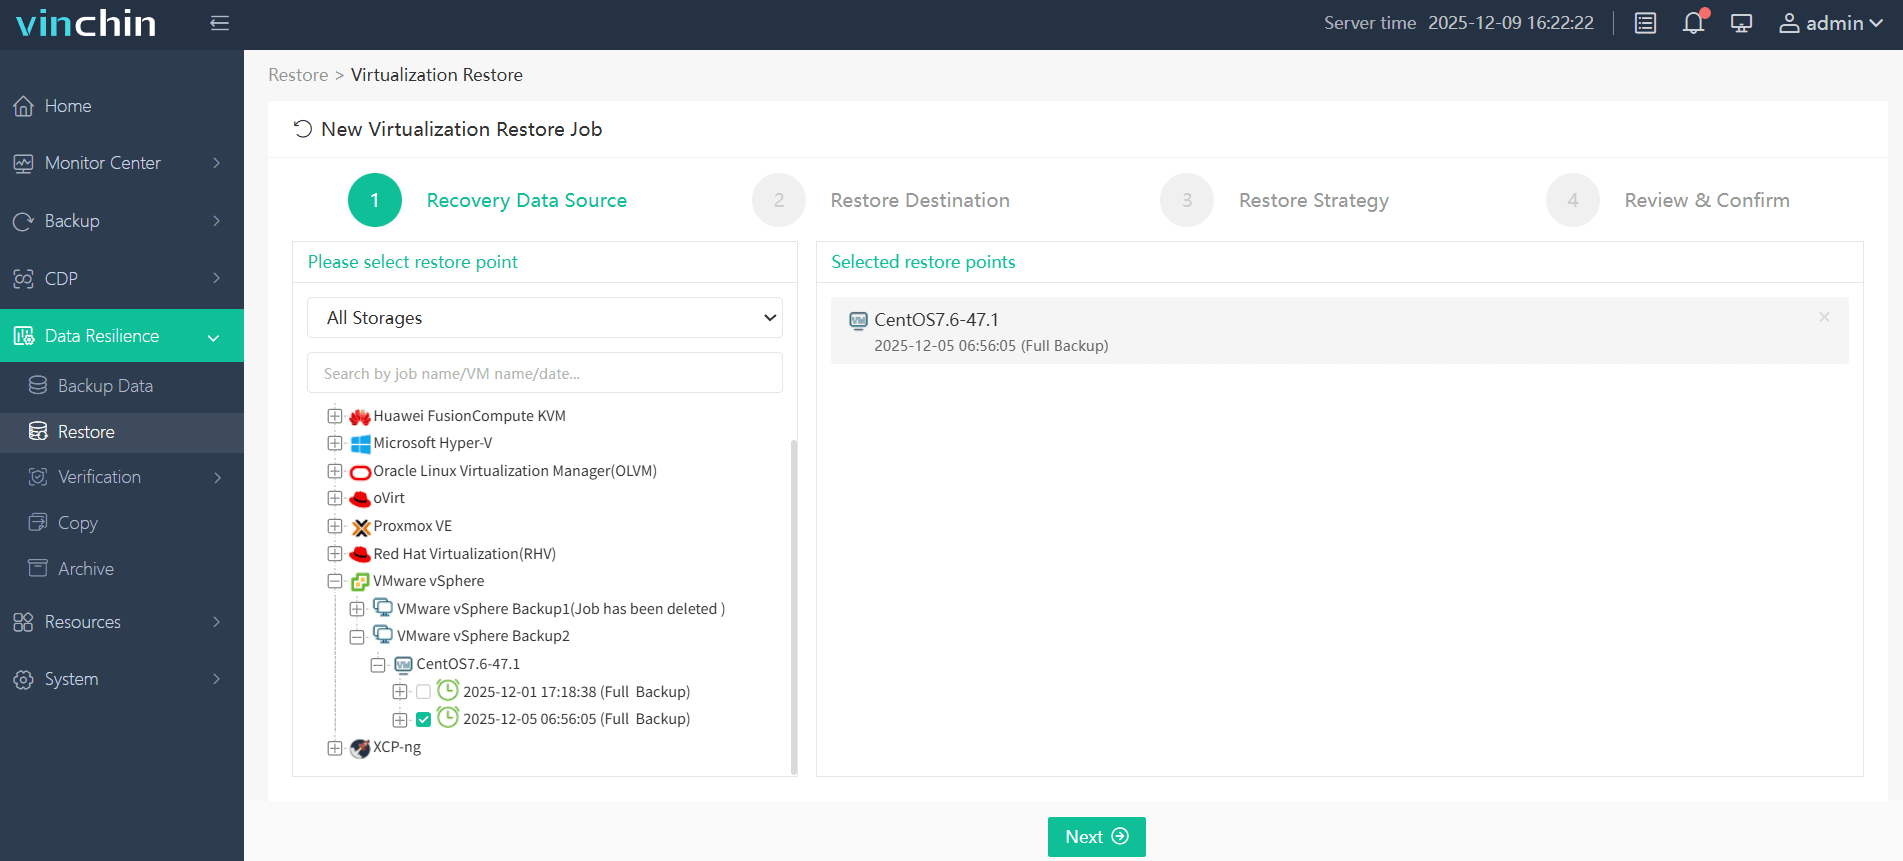Screen dimensions: 1903x861
Task: Expand VMware vSphere Backup1 job node
Action: [x=357, y=609]
